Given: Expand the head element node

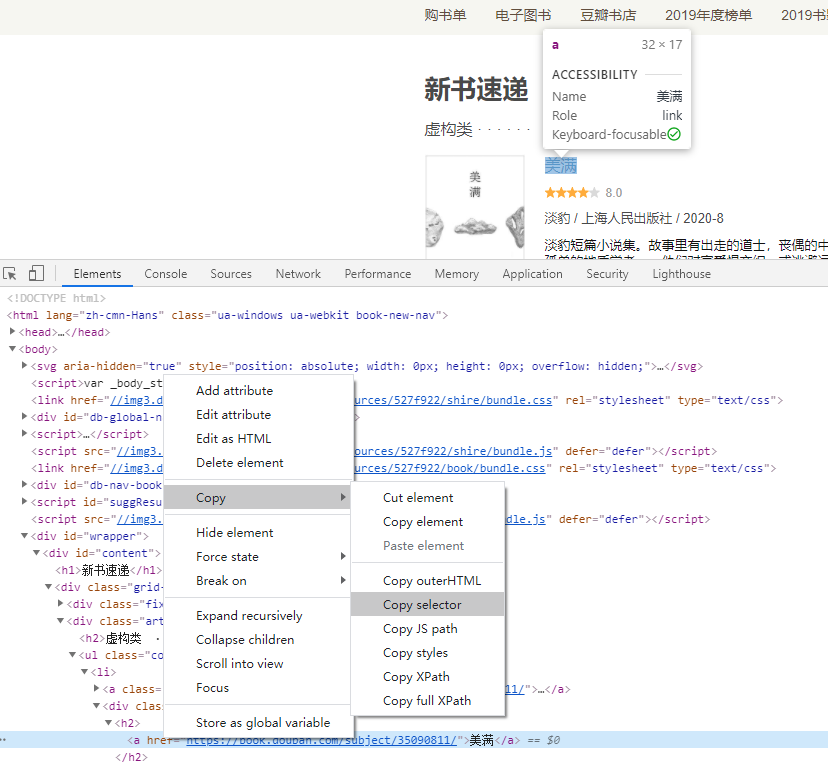Looking at the screenshot, I should [x=13, y=332].
